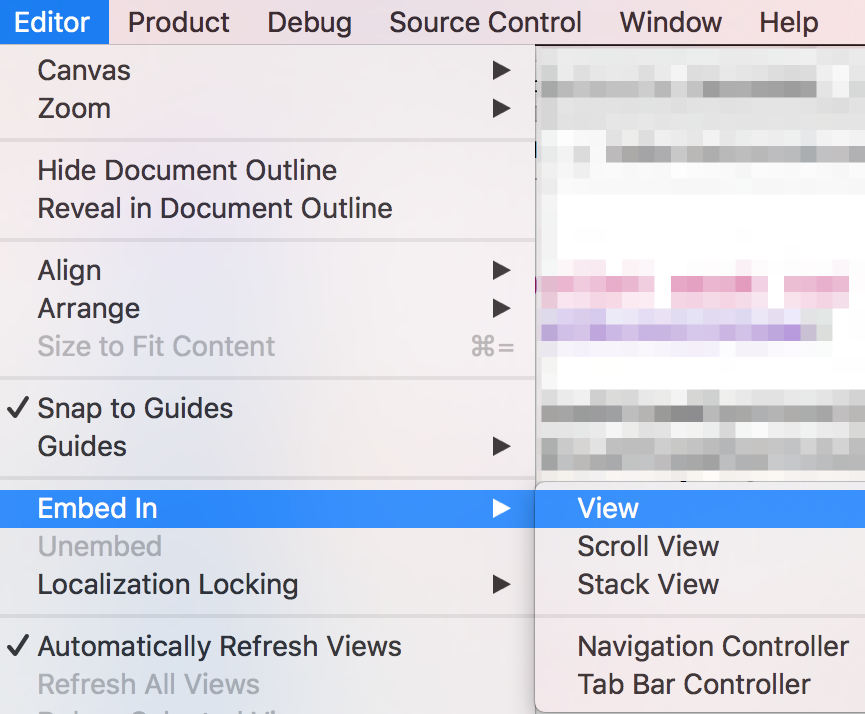This screenshot has width=865, height=714.
Task: Expand the Align submenu arrow
Action: tap(501, 270)
